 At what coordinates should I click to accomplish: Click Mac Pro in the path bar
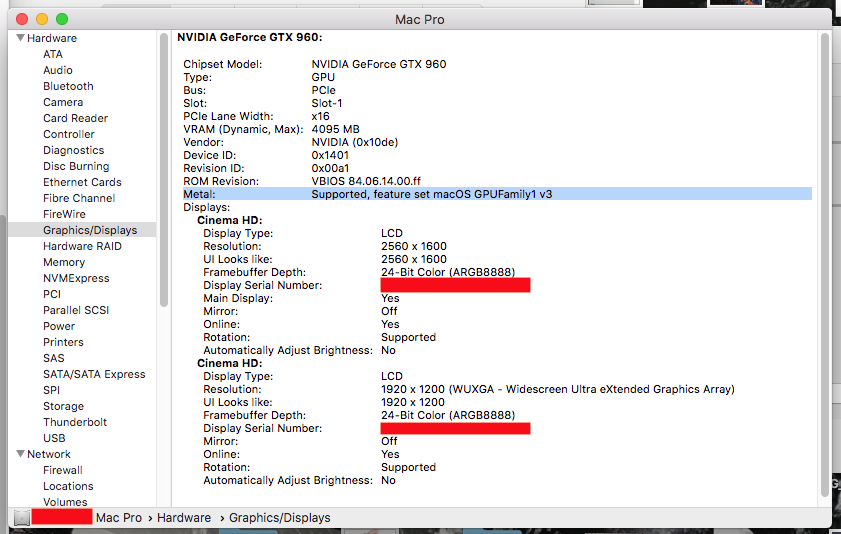(119, 518)
